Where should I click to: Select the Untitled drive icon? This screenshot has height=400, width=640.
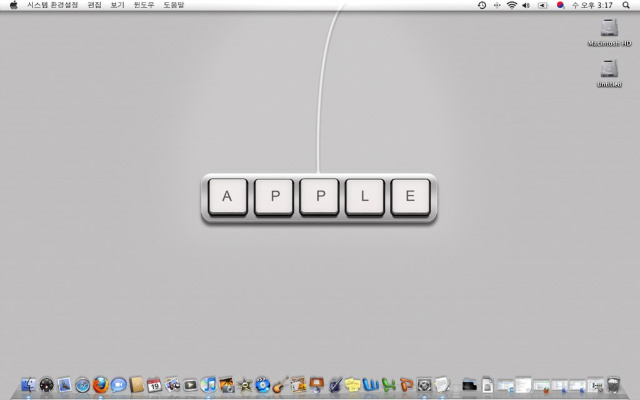coord(609,73)
